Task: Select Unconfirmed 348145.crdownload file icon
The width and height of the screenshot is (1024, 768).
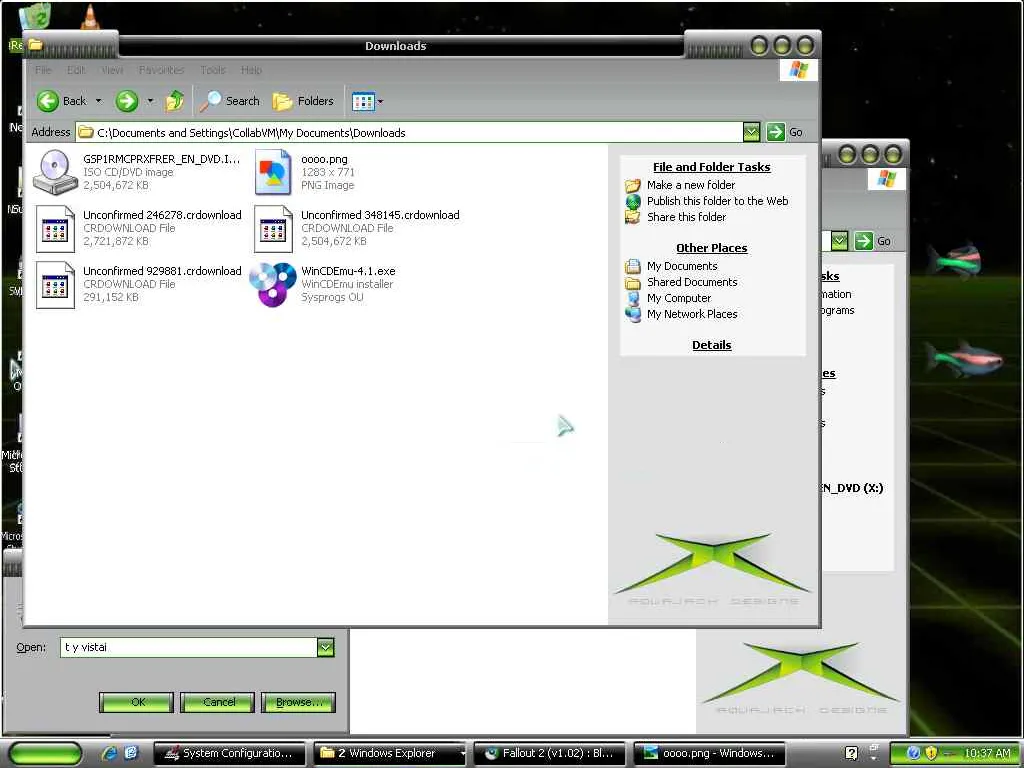Action: 273,229
